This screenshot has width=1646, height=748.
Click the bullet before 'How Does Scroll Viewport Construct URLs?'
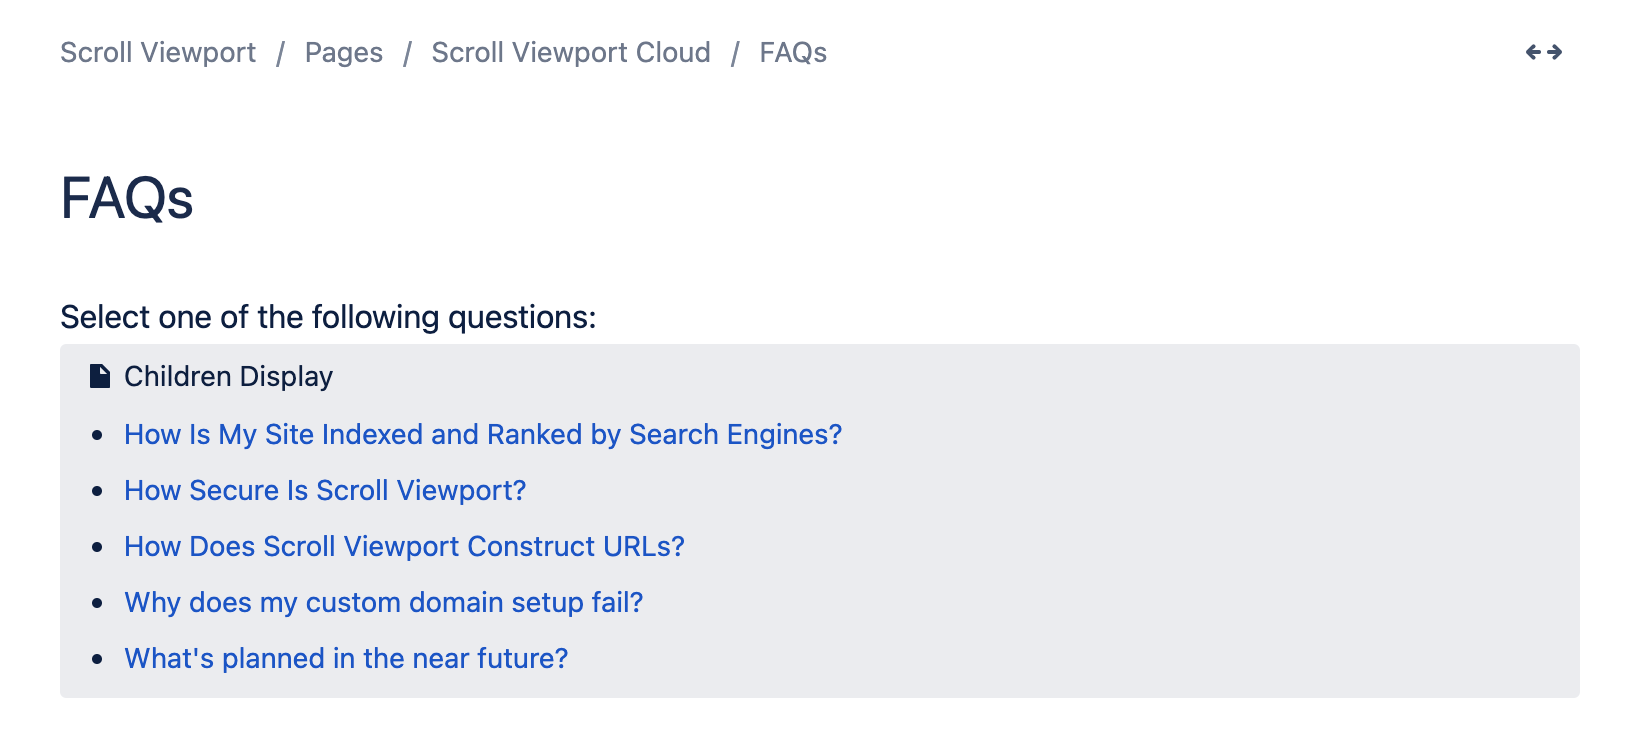(97, 547)
